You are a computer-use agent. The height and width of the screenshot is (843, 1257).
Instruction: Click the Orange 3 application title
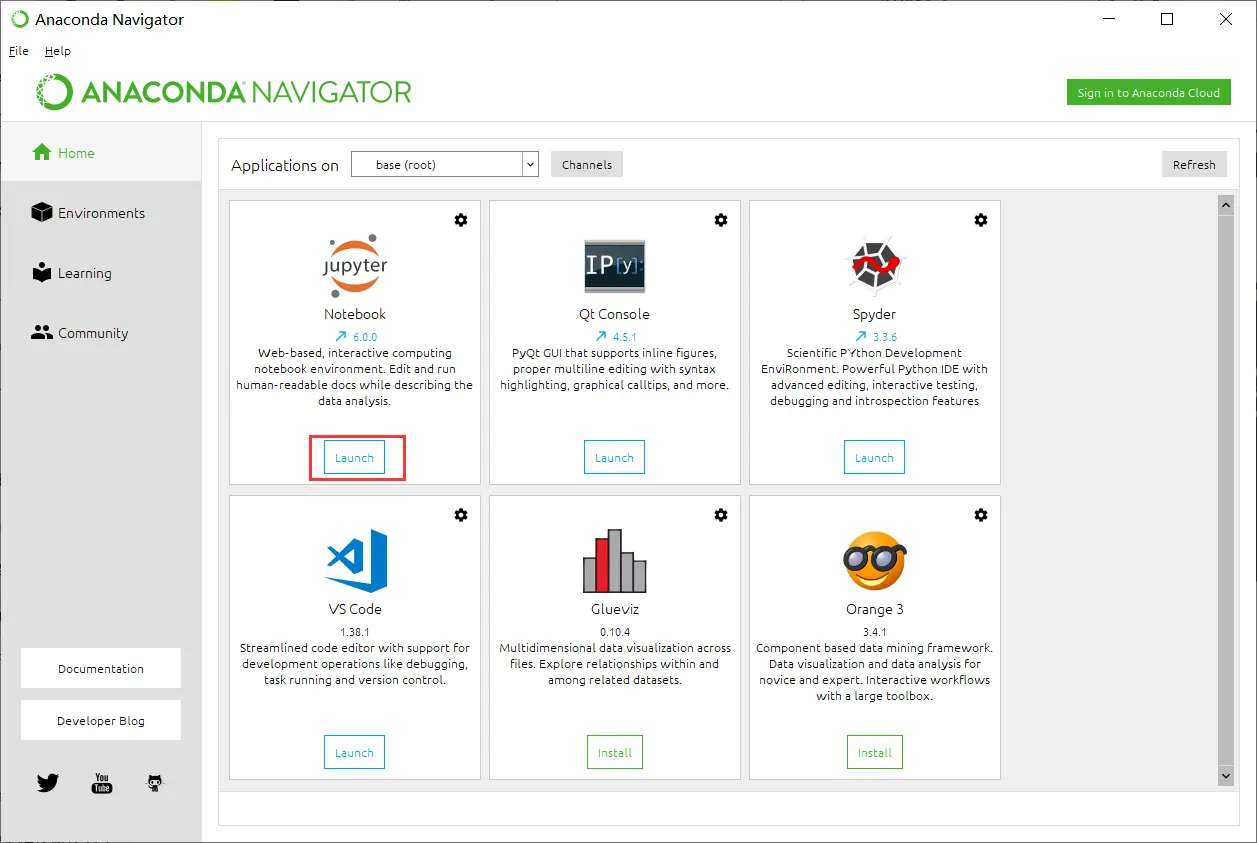[x=875, y=609]
